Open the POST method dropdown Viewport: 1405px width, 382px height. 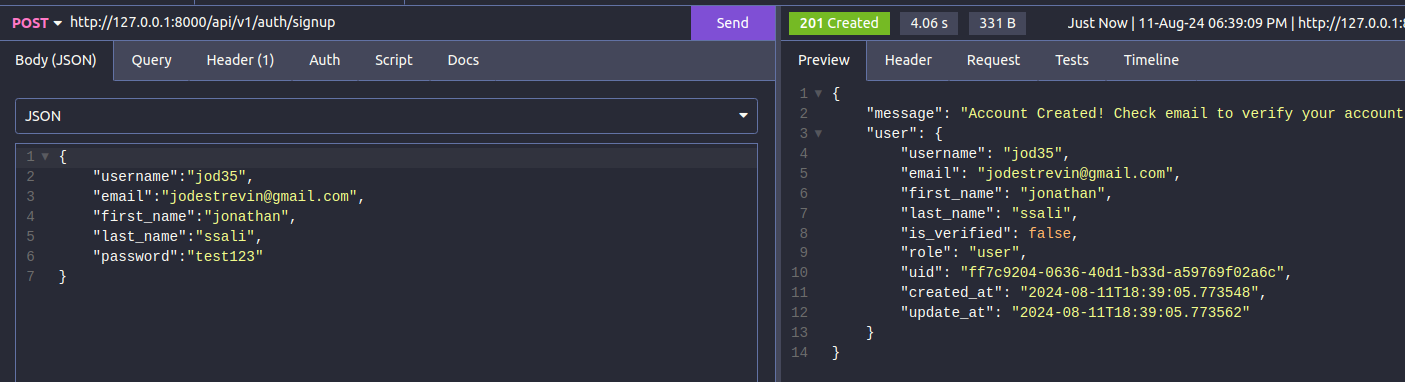pos(37,22)
